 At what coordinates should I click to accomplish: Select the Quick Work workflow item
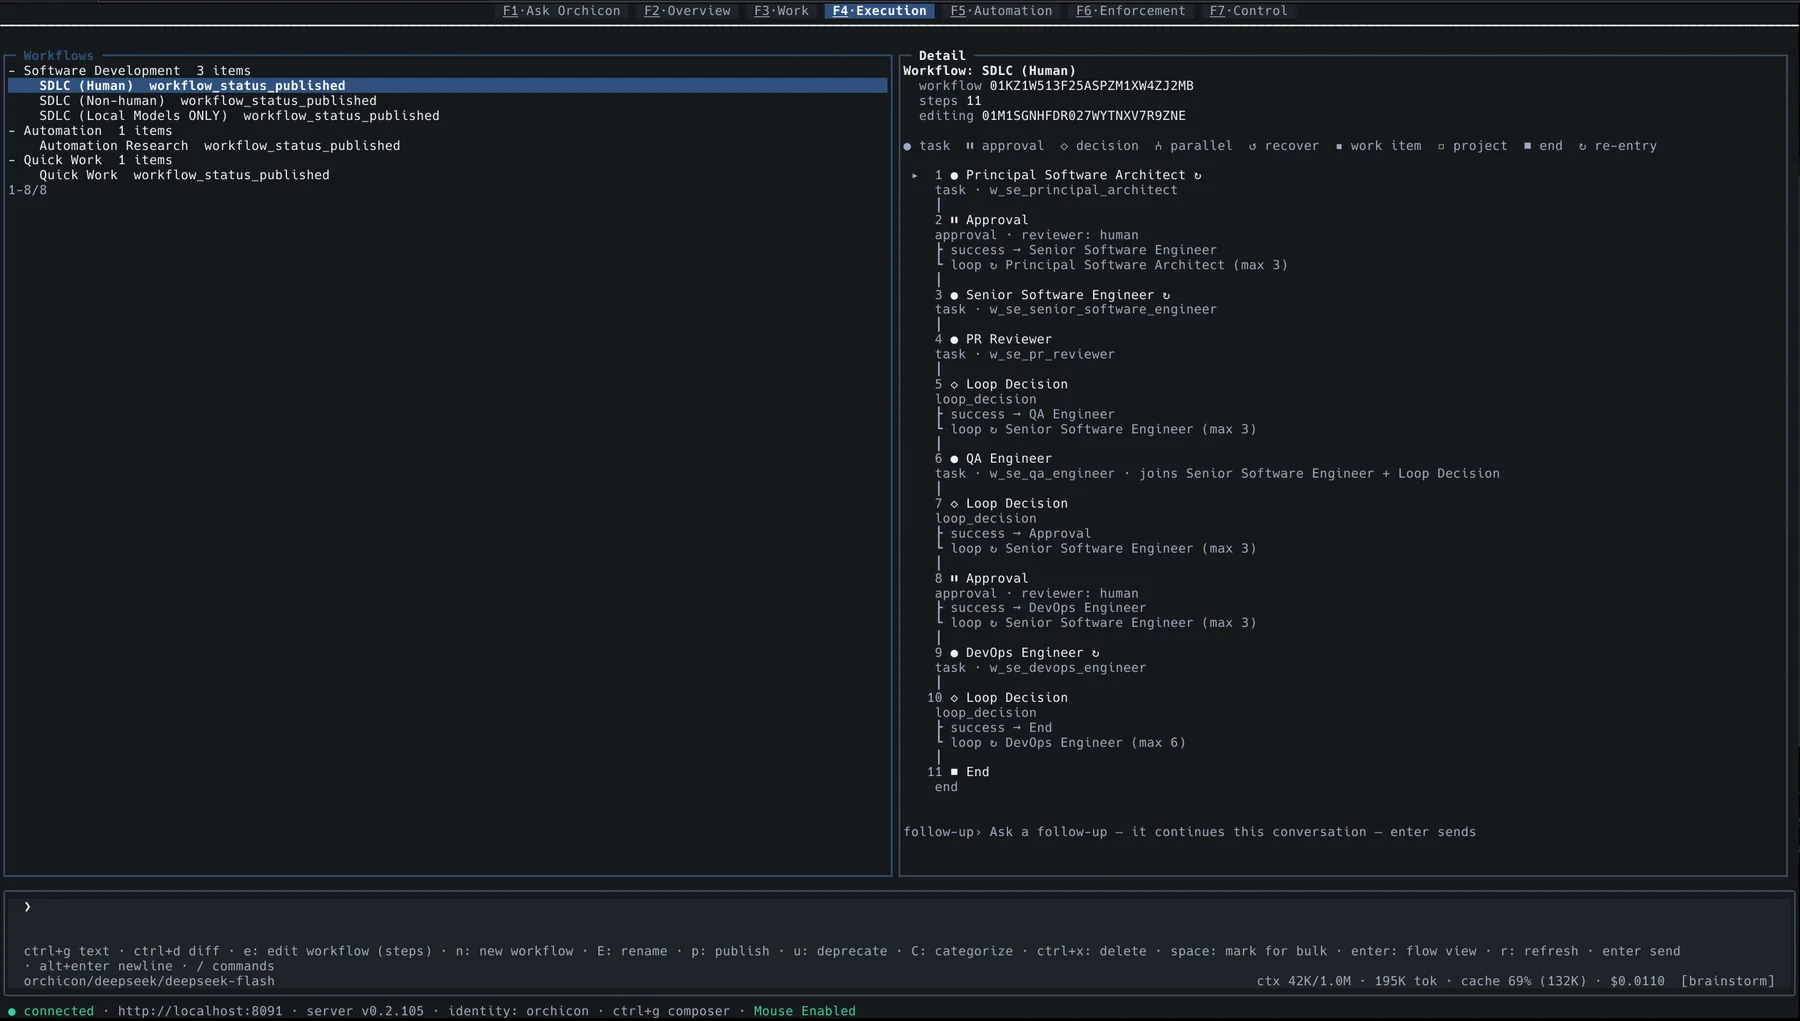[184, 175]
